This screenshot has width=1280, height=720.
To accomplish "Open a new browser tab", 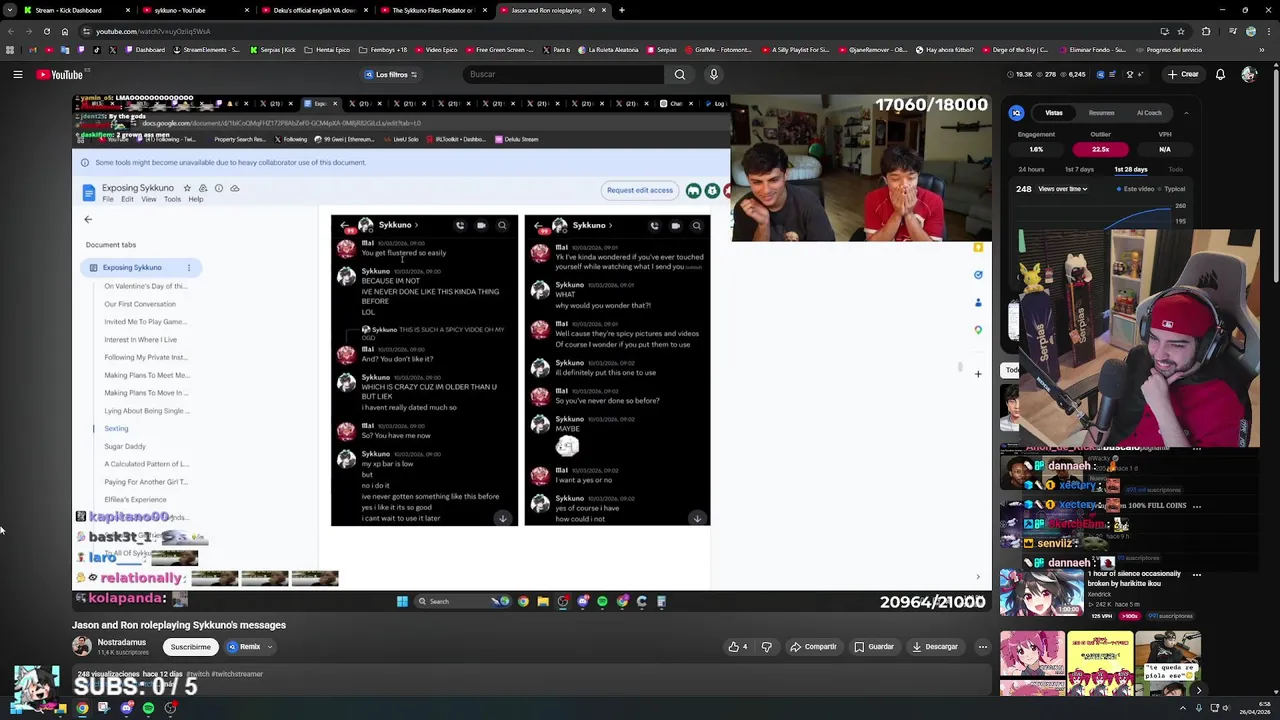I will 621,10.
